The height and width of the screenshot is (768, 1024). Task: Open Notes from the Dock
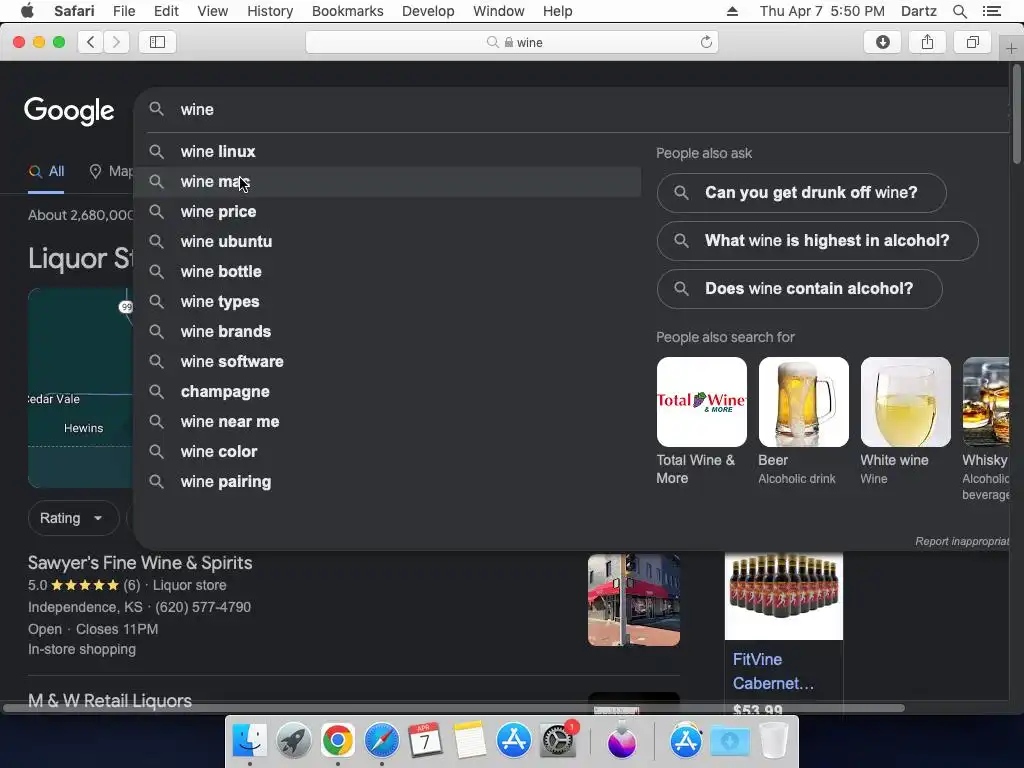[470, 741]
